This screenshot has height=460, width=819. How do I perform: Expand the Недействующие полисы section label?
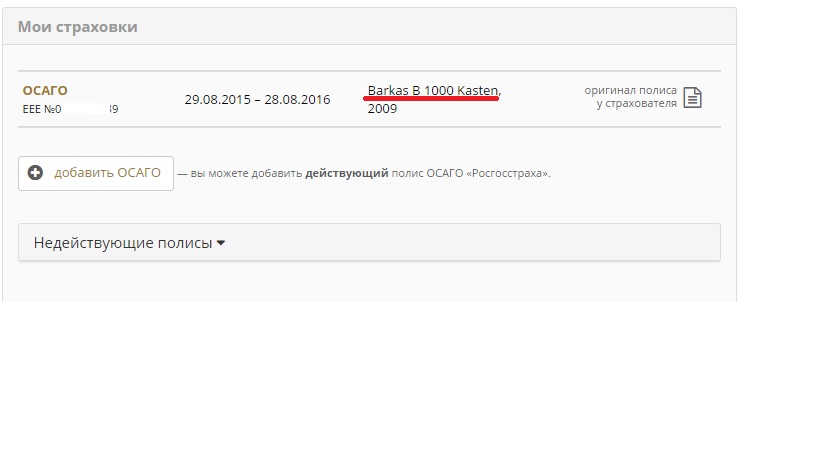(123, 243)
